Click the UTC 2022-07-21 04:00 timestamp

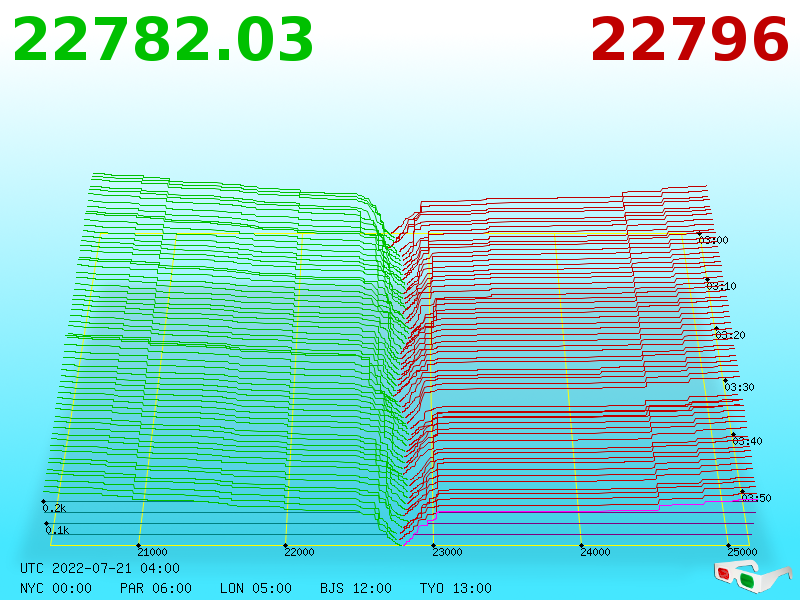click(x=100, y=568)
